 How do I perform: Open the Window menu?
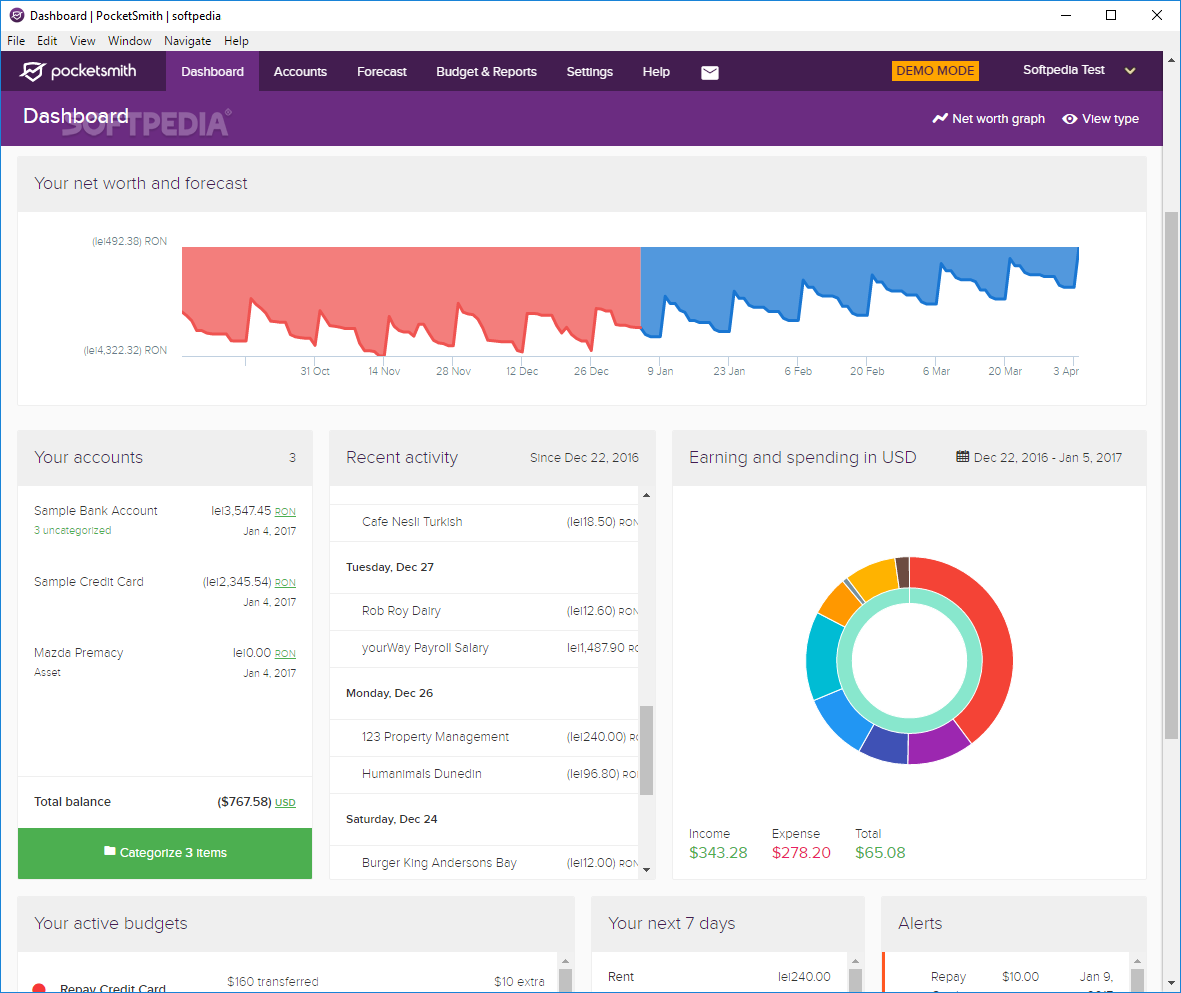(130, 41)
